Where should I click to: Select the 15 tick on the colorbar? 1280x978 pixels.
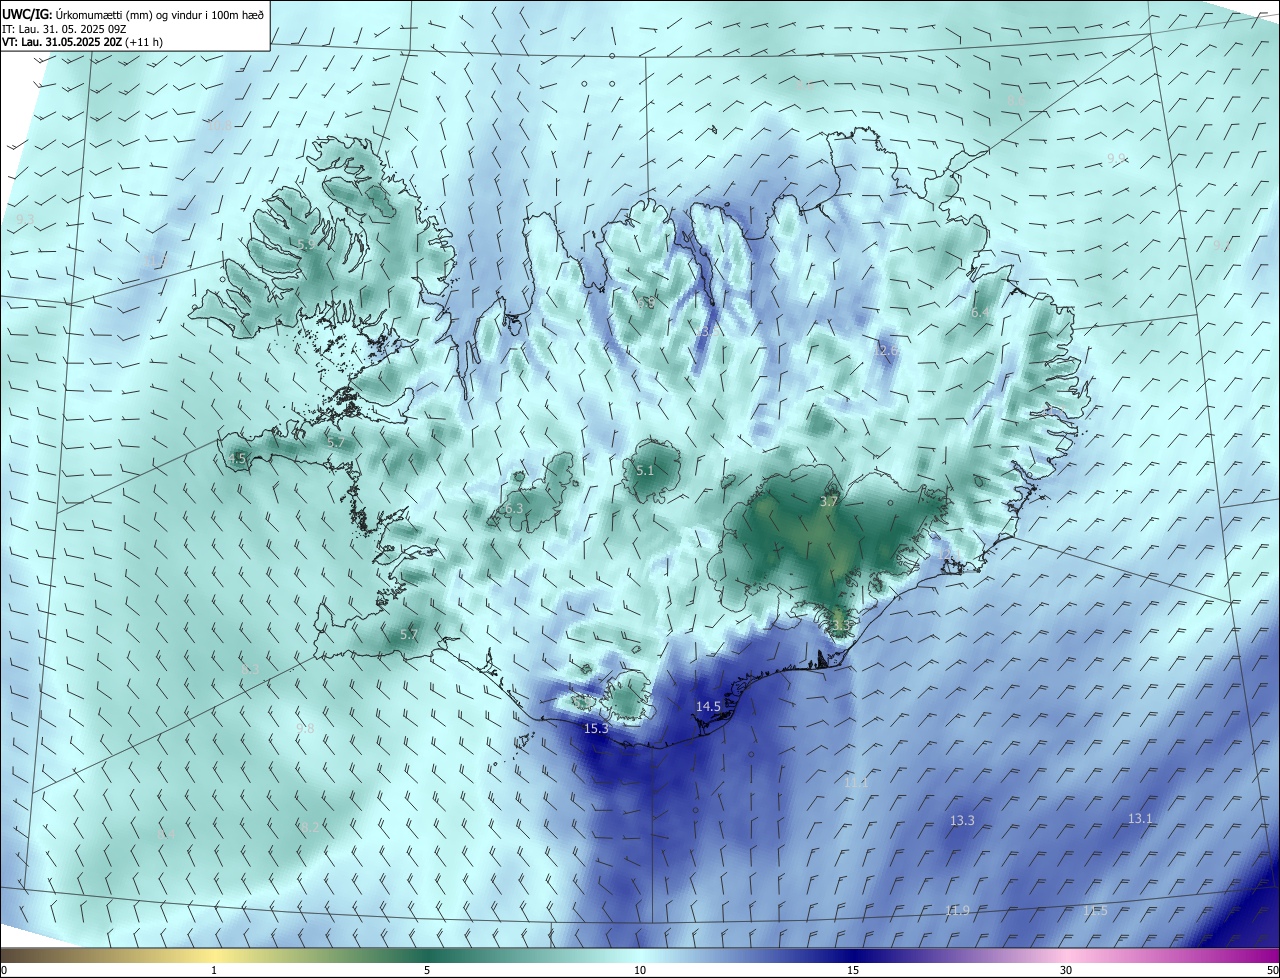tap(853, 970)
